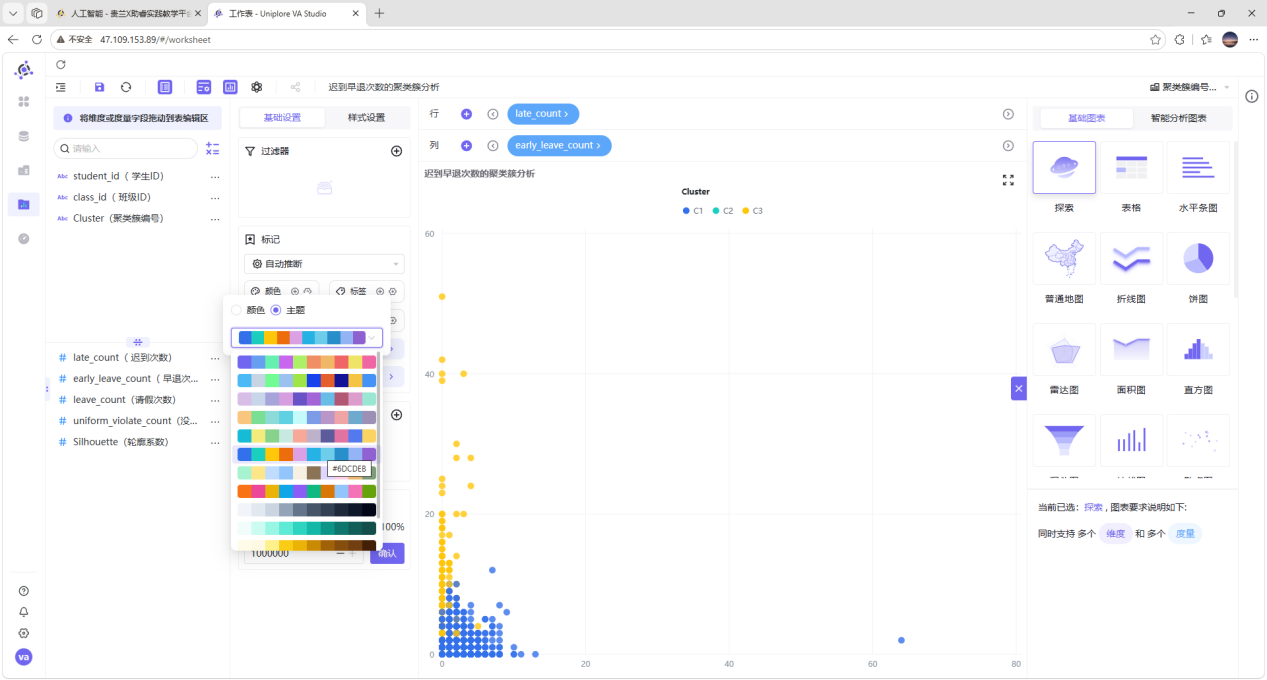Open a new browser tab
The height and width of the screenshot is (680, 1267).
[x=379, y=13]
